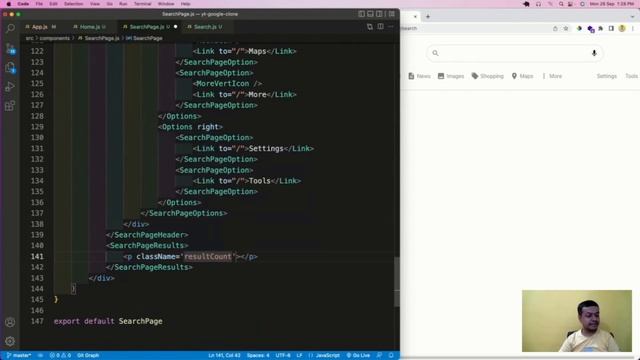Toggle secondary sidebar layout icon in title bar
This screenshot has height=360, width=640.
click(x=379, y=14)
